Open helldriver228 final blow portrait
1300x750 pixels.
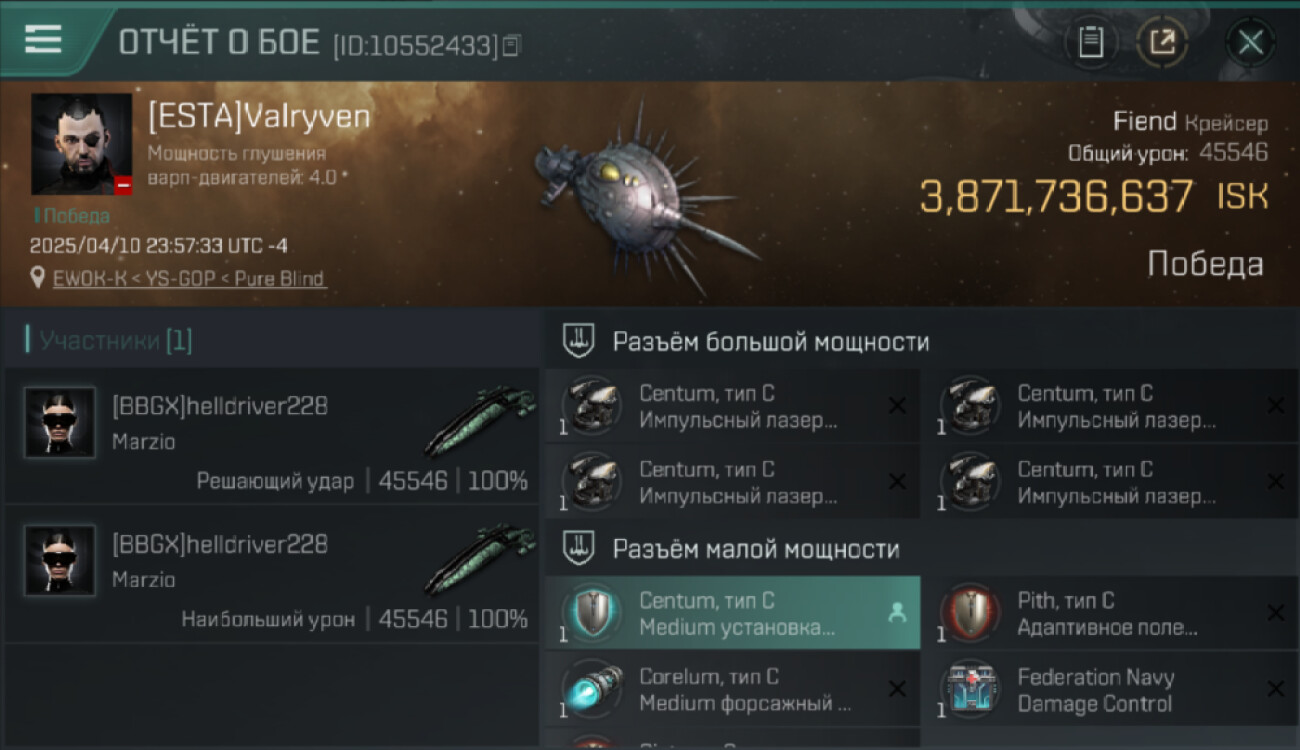point(60,423)
